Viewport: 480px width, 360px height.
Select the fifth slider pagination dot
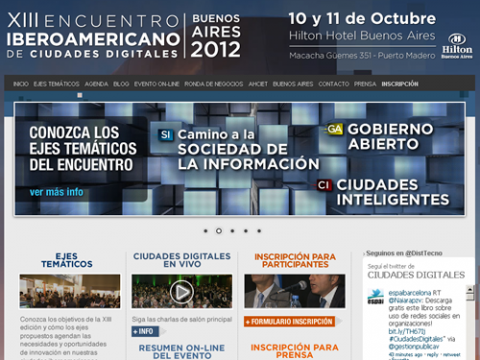[x=259, y=231]
